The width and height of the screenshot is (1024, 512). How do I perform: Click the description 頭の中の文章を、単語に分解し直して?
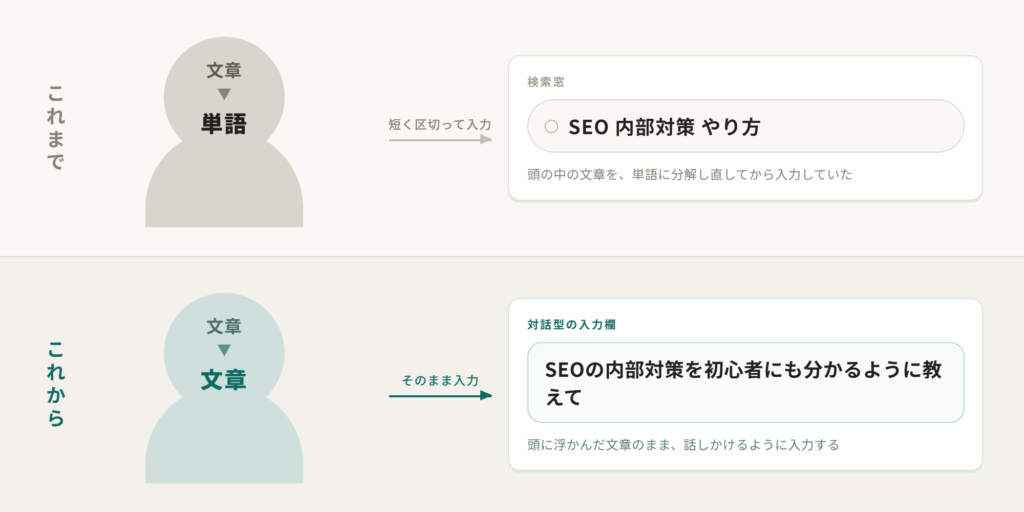pos(690,175)
